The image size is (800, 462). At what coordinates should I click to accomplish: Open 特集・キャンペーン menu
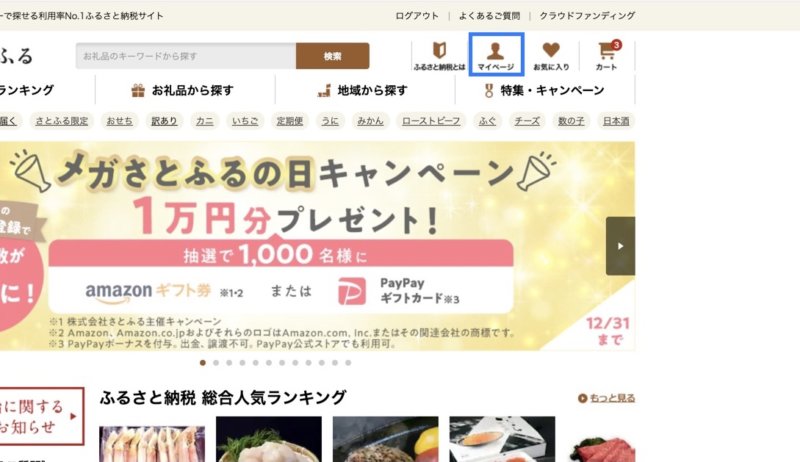(x=545, y=90)
